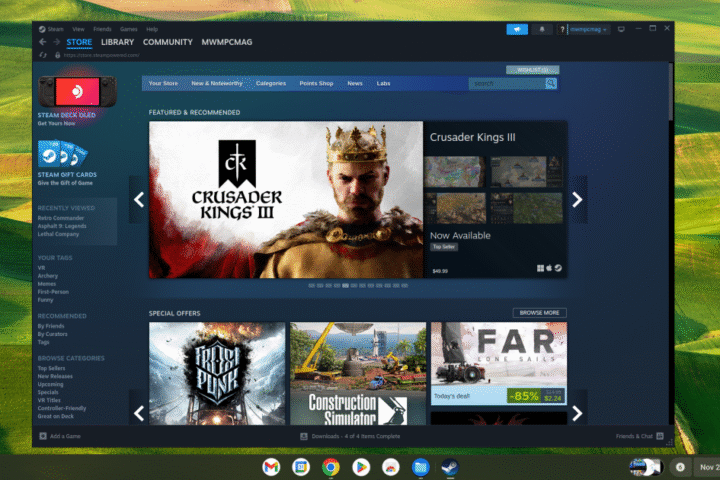
Task: Open the Help menu
Action: click(x=152, y=29)
